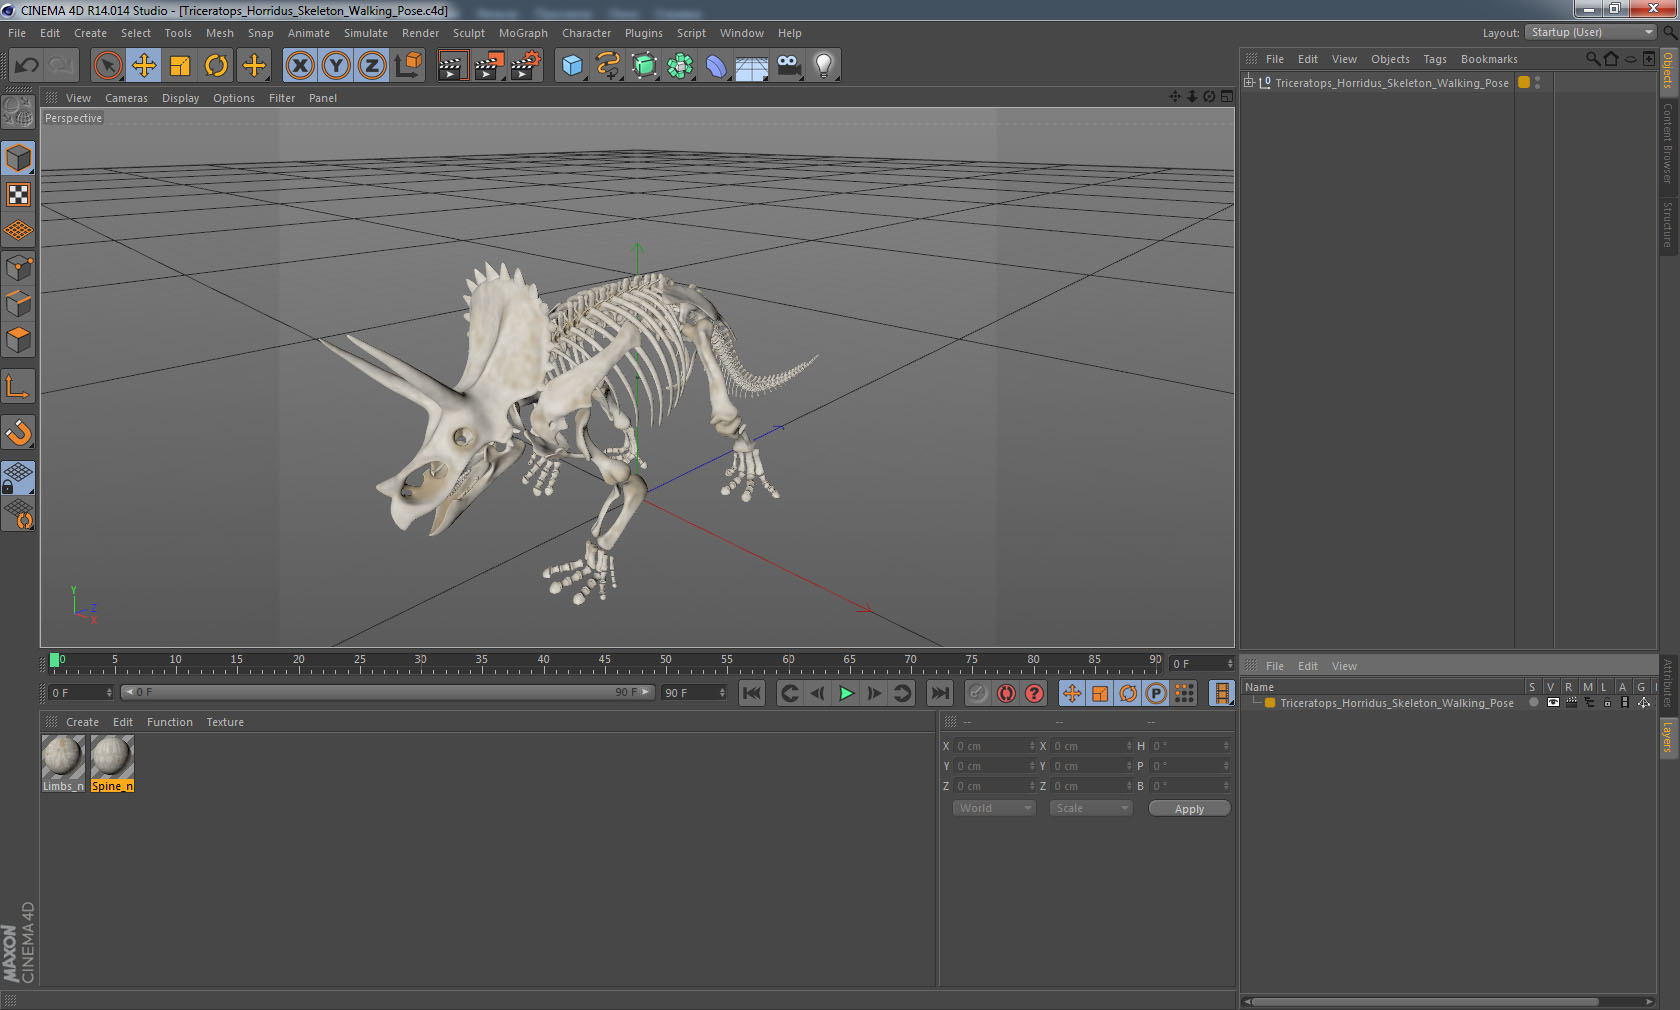The image size is (1680, 1010).
Task: Toggle autokeying button
Action: point(1006,693)
